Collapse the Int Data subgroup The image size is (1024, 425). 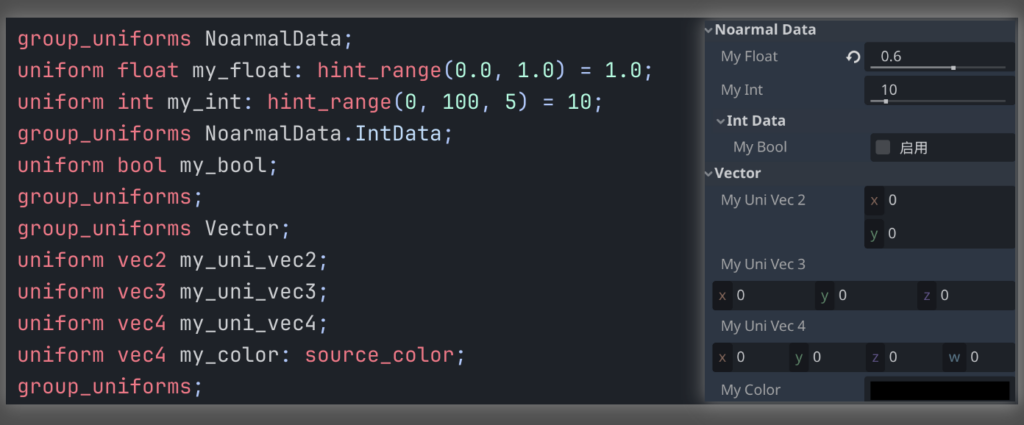[721, 121]
